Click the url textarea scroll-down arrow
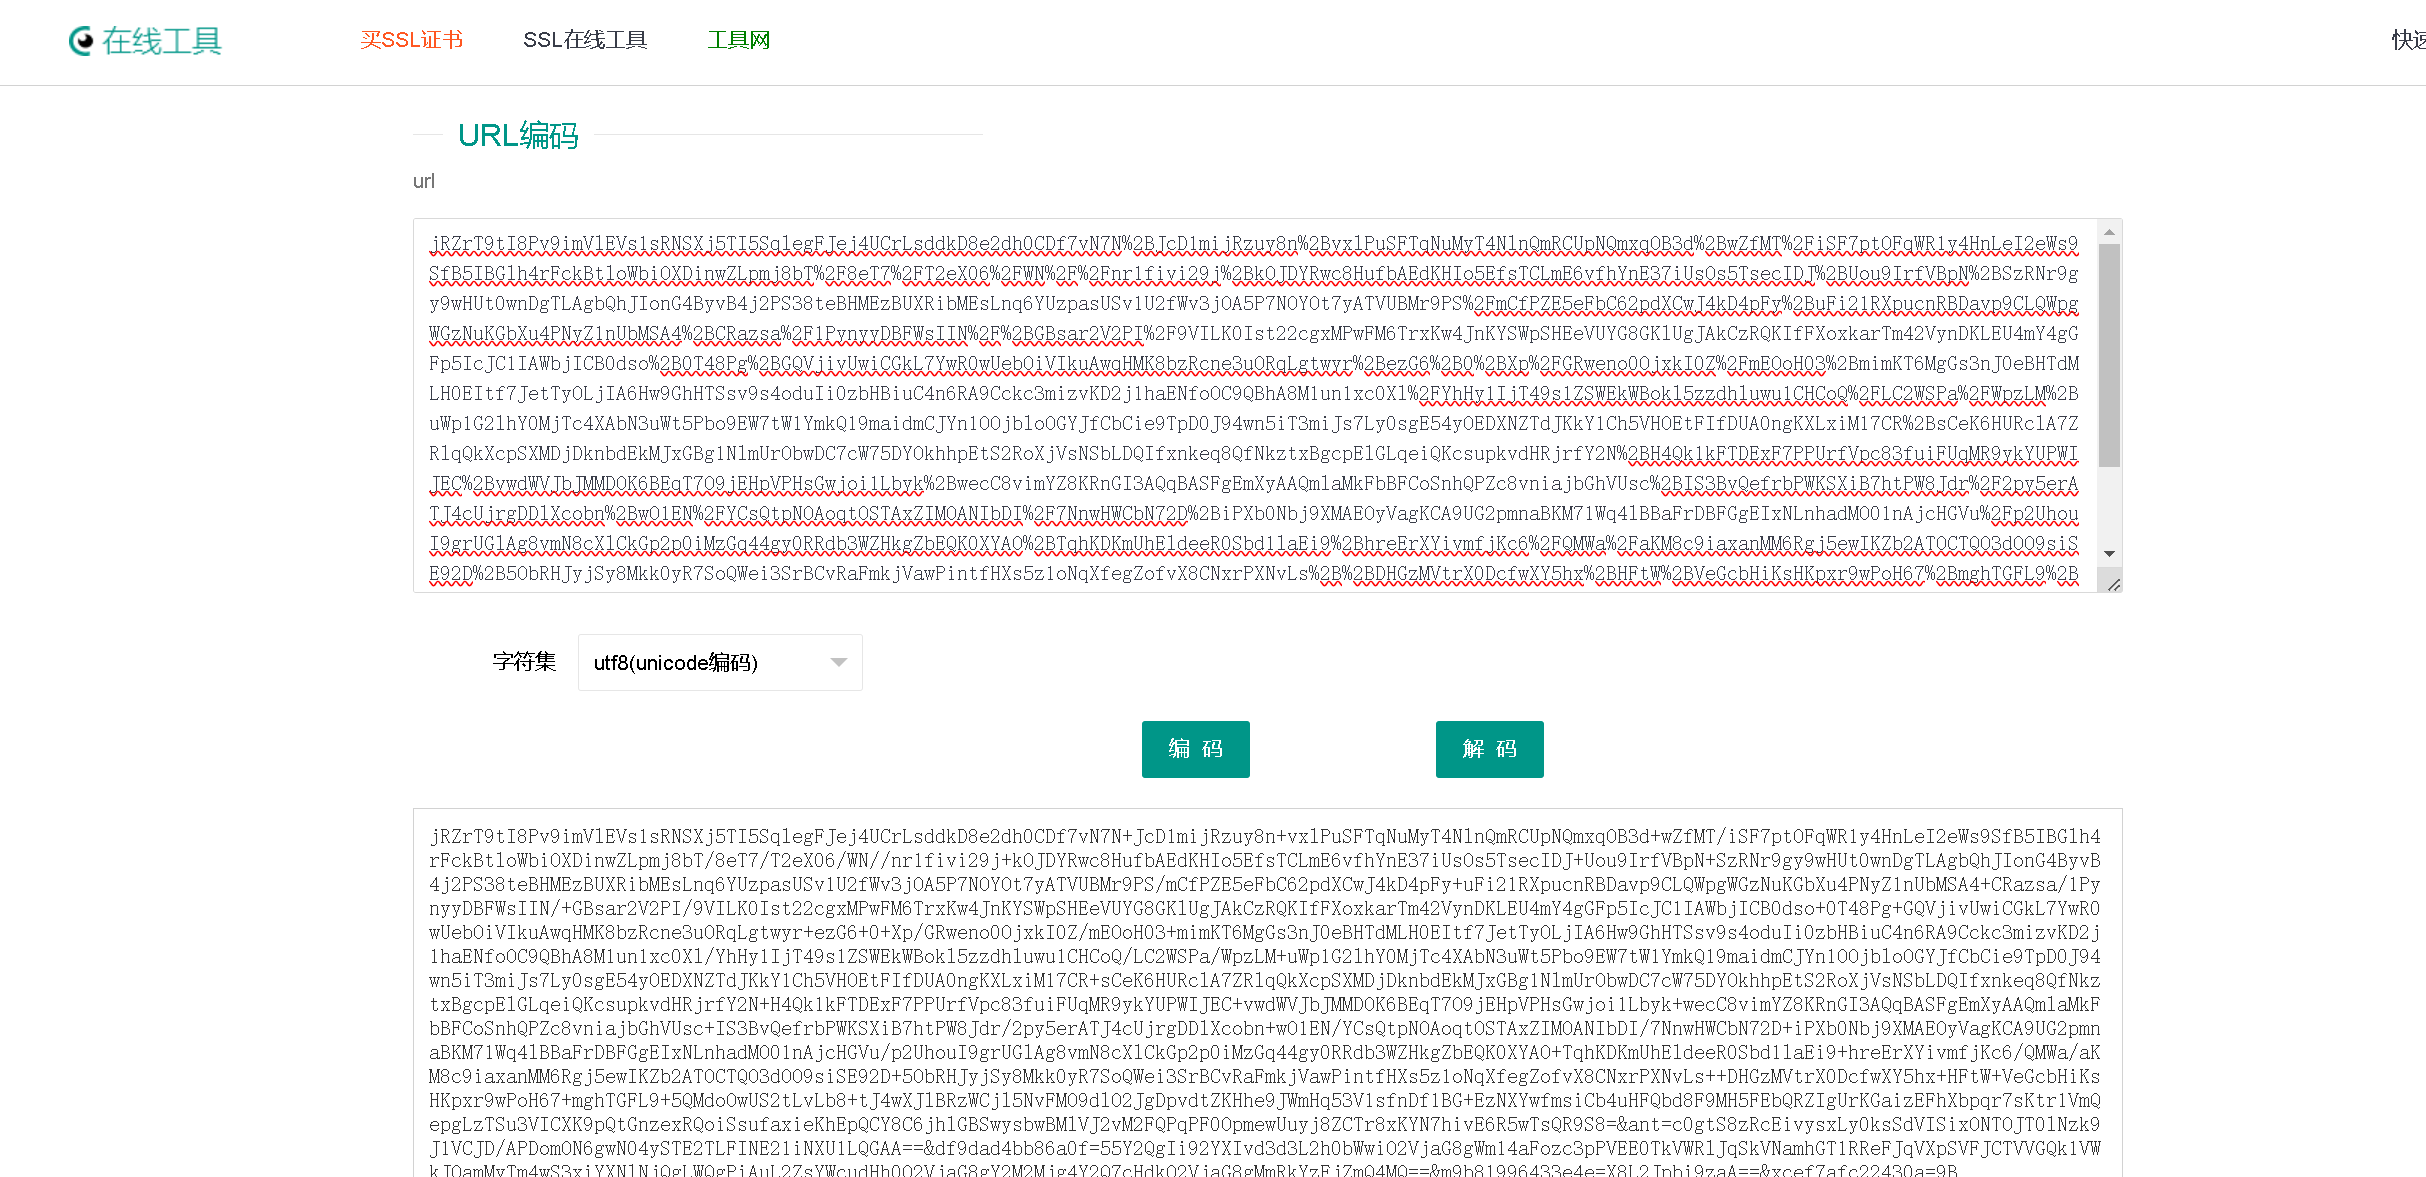Screen dimensions: 2426x1177 [2109, 553]
